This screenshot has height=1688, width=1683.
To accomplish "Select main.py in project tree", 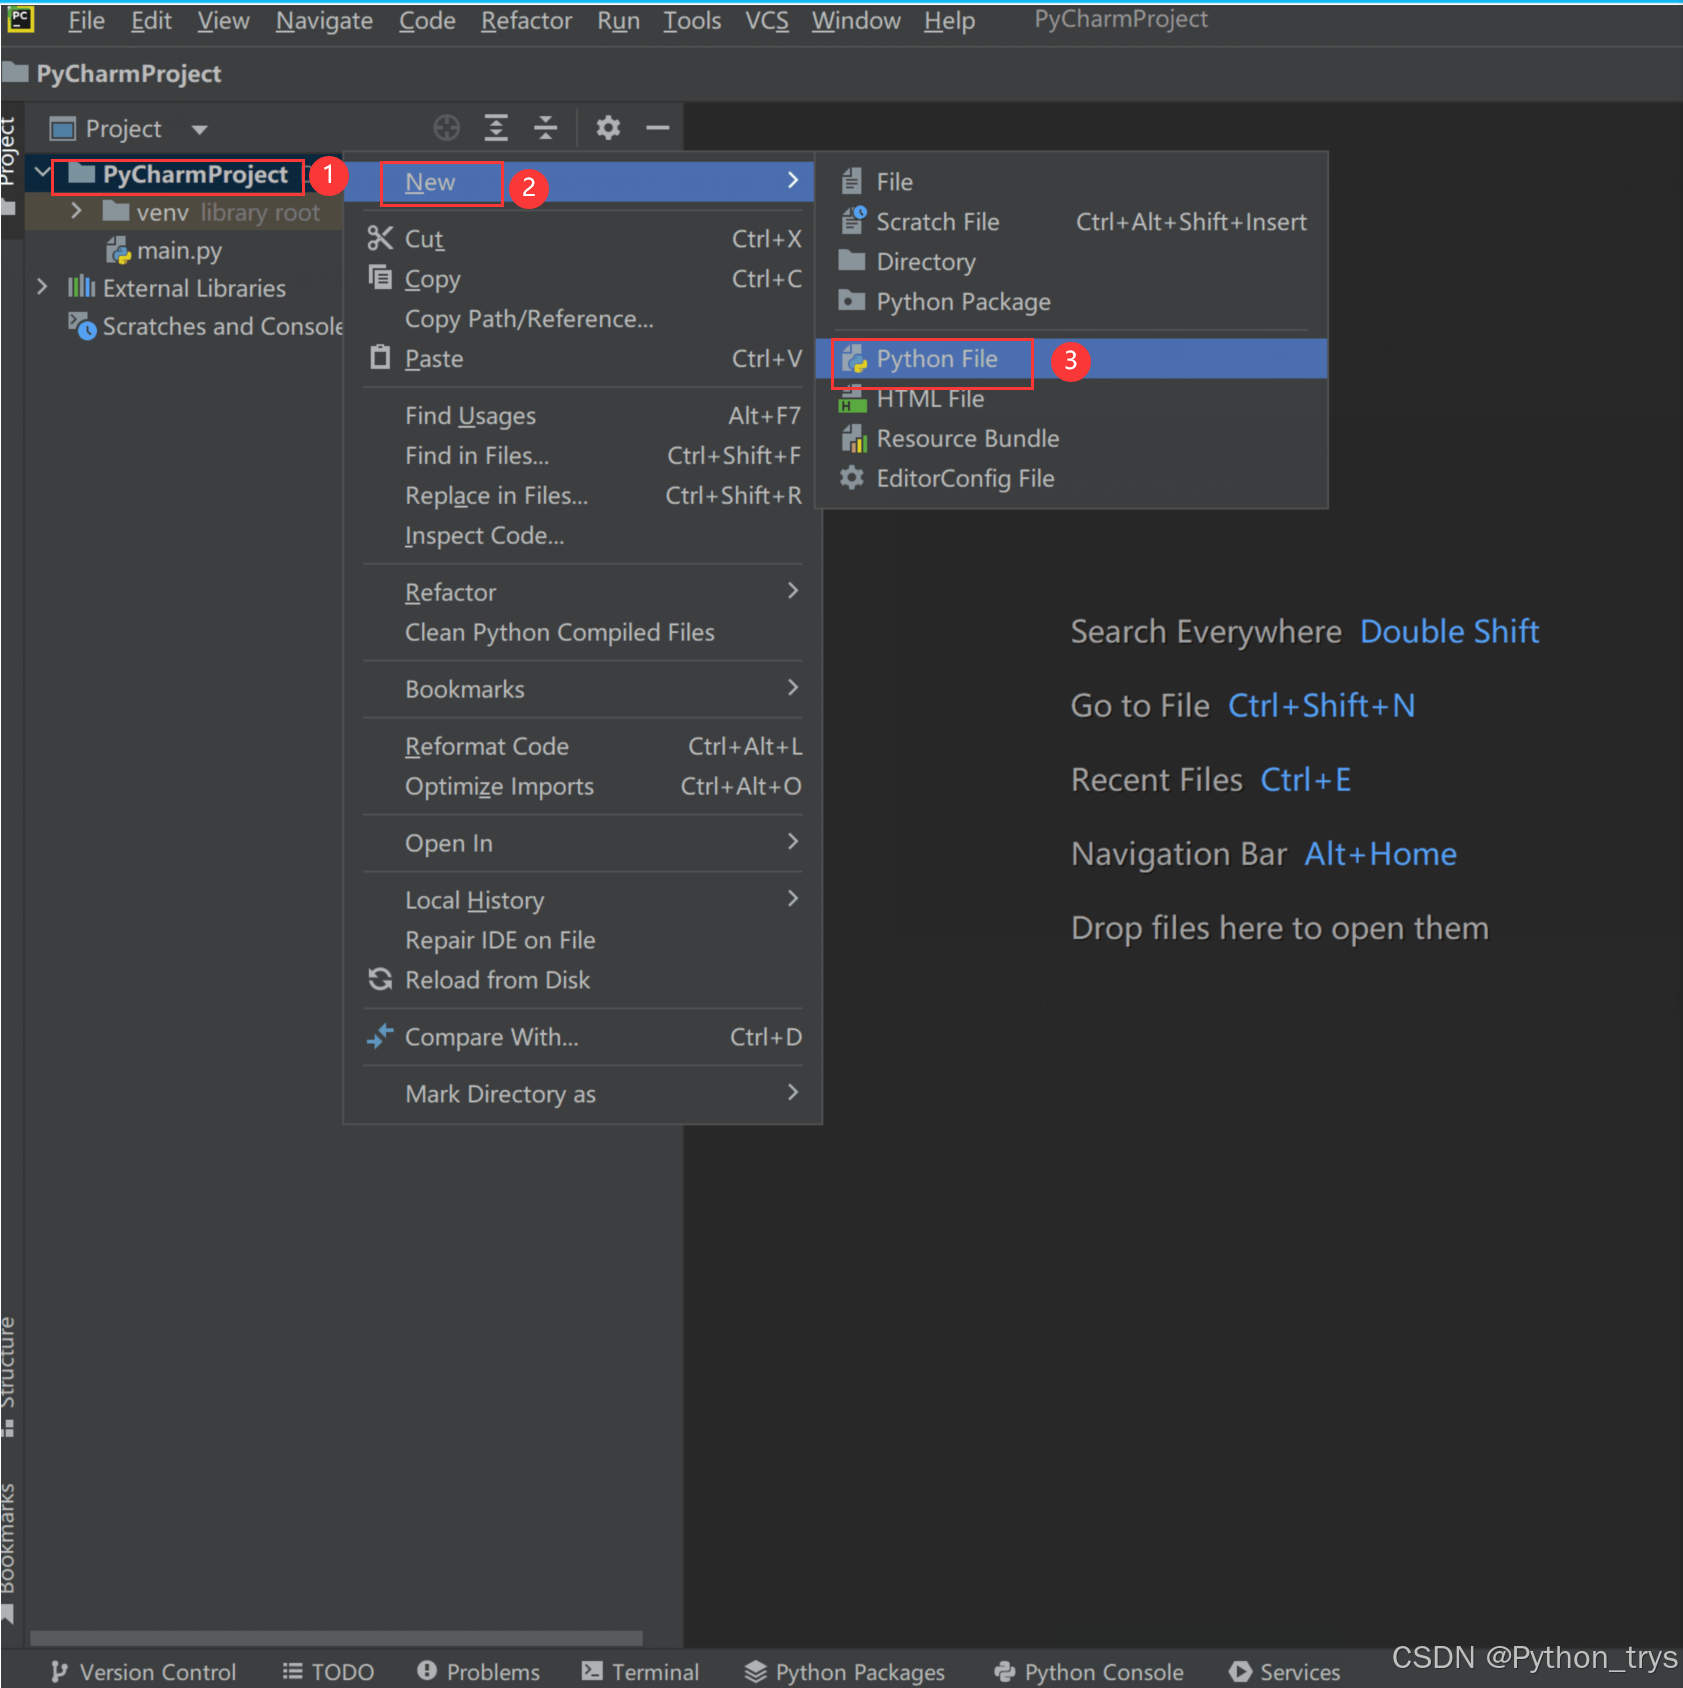I will 179,250.
